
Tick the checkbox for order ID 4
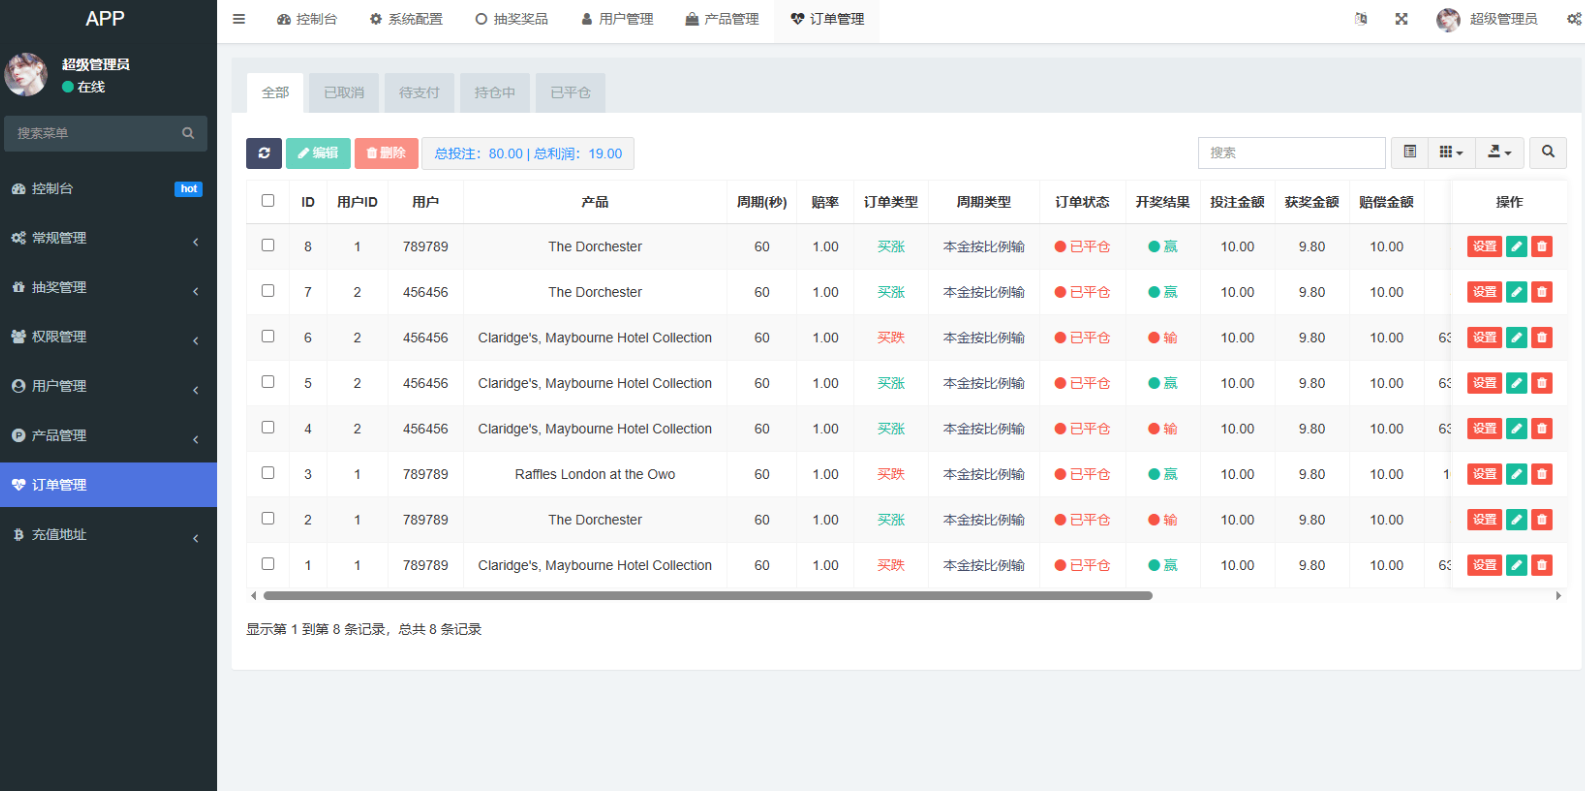point(268,427)
